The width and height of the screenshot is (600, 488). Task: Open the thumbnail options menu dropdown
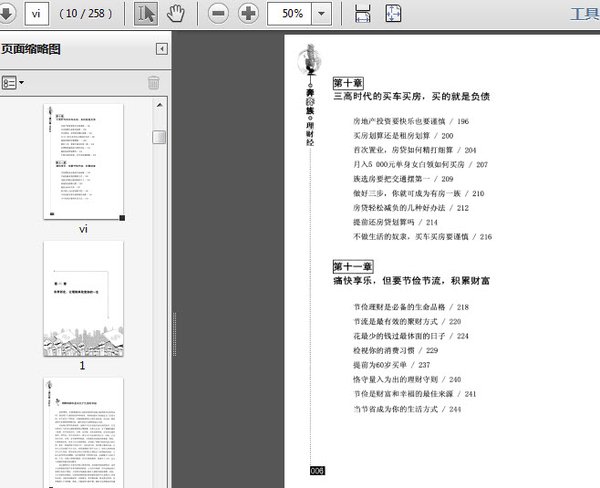pyautogui.click(x=14, y=82)
